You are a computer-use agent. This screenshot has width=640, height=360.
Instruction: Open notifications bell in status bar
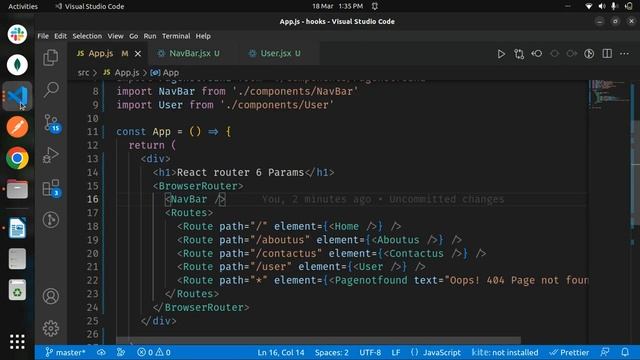tap(625, 352)
